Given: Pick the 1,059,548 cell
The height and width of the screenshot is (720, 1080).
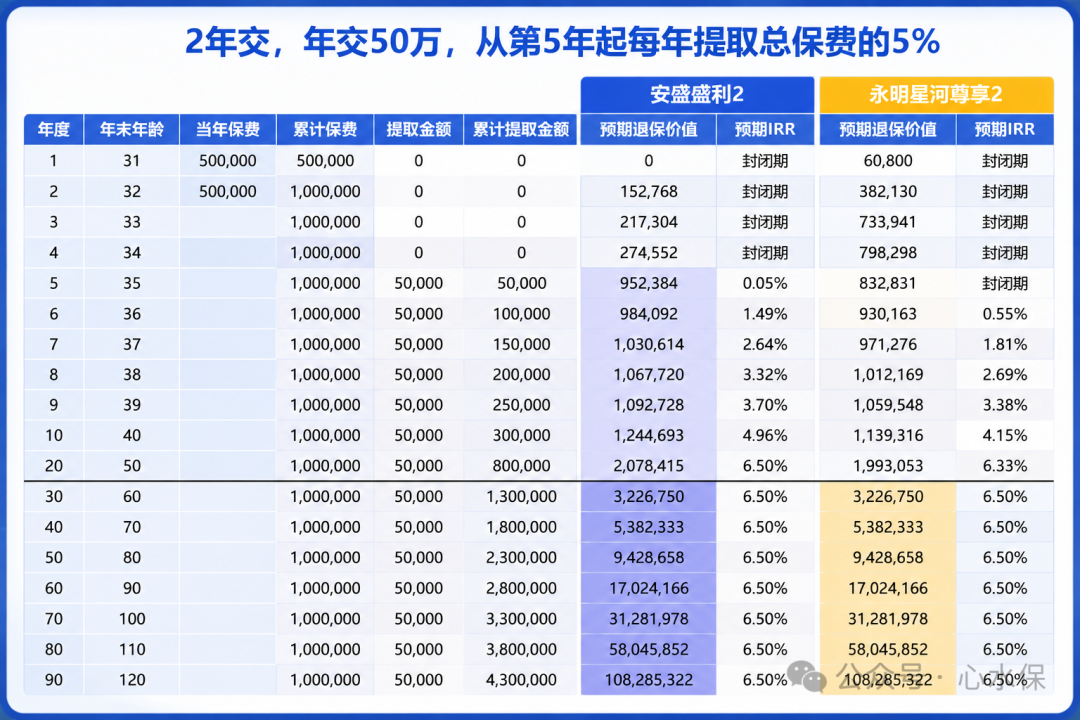Looking at the screenshot, I should coord(888,405).
